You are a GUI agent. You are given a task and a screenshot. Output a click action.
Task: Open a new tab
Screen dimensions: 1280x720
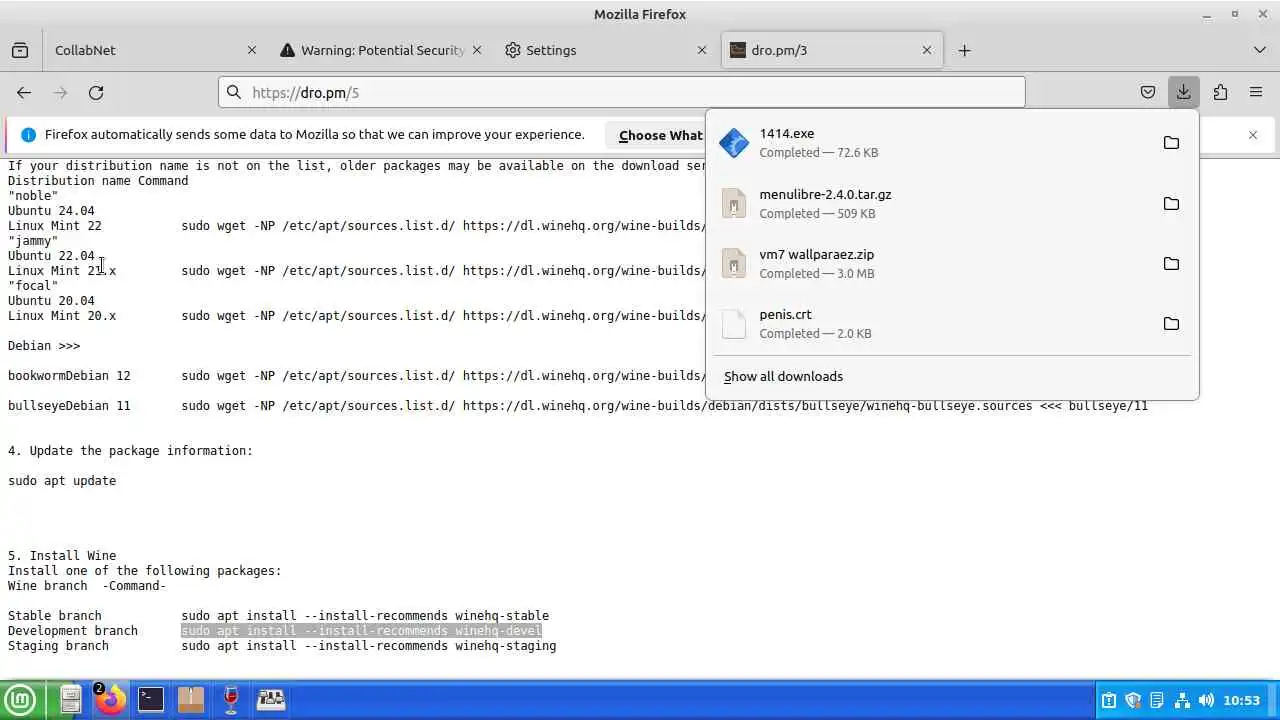click(x=964, y=50)
